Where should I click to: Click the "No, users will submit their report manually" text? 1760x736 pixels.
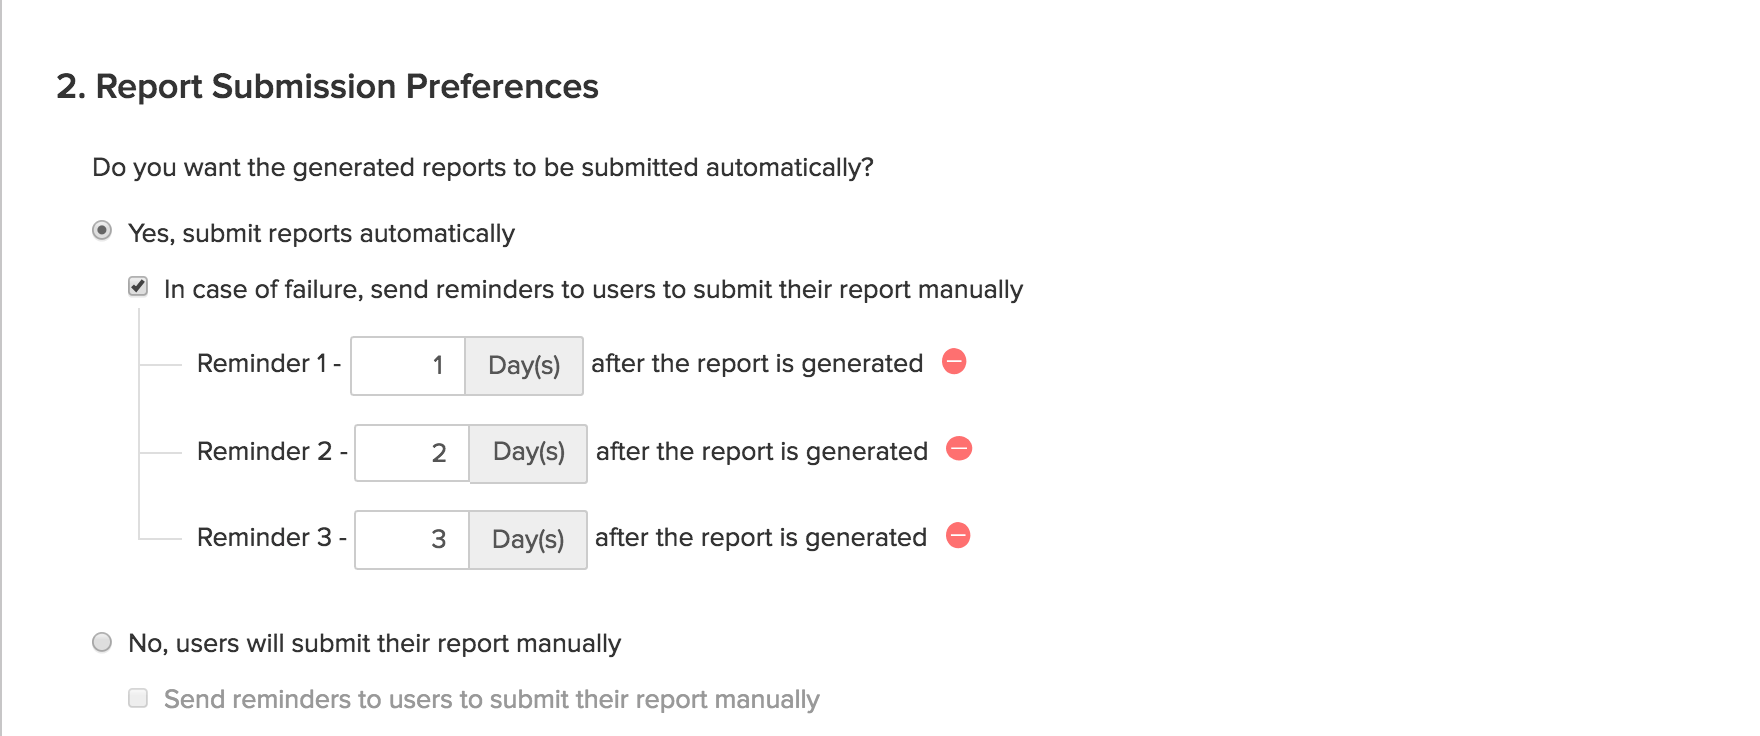[375, 643]
